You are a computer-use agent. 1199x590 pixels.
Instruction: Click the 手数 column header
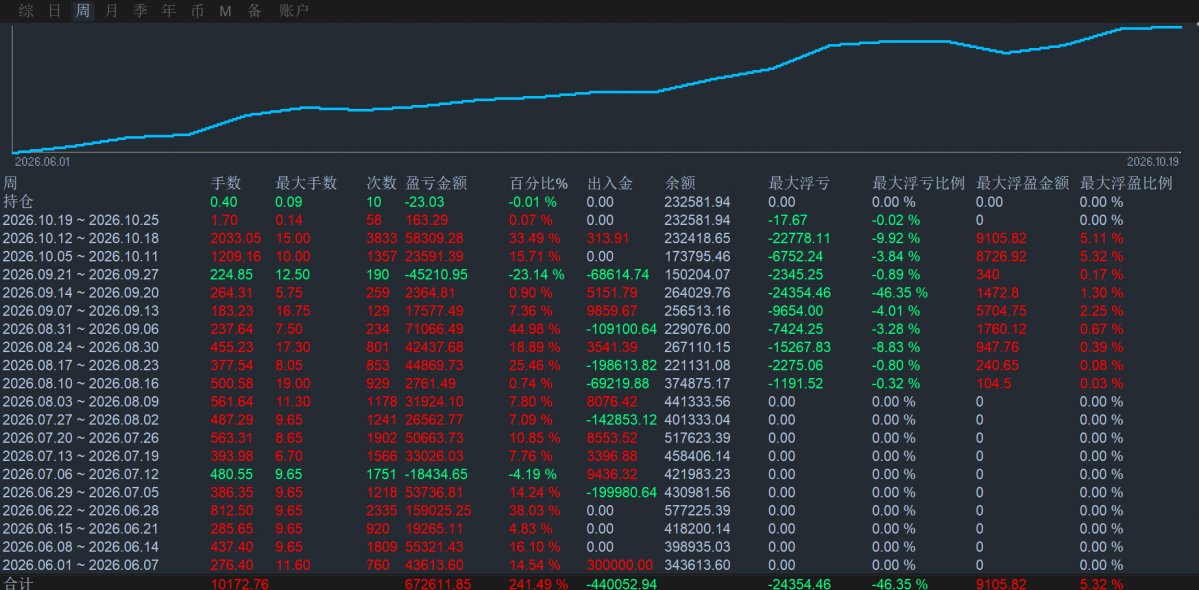[x=226, y=183]
